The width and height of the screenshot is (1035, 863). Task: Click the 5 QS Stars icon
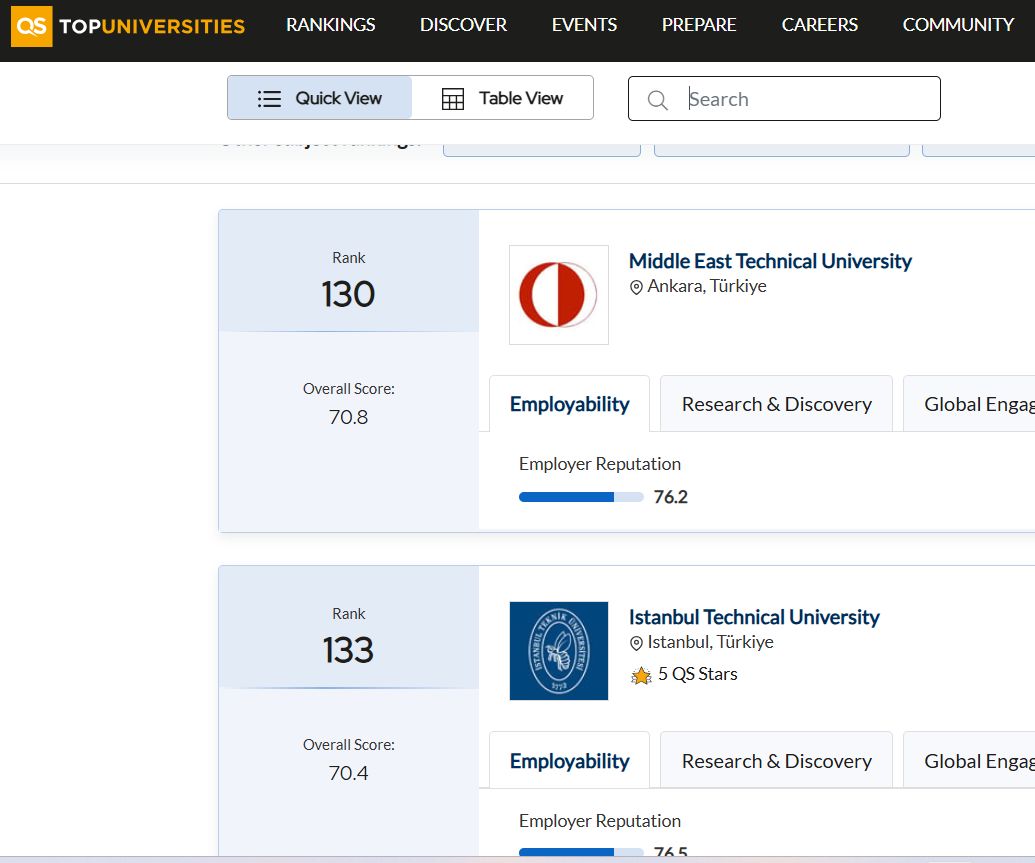click(x=641, y=675)
